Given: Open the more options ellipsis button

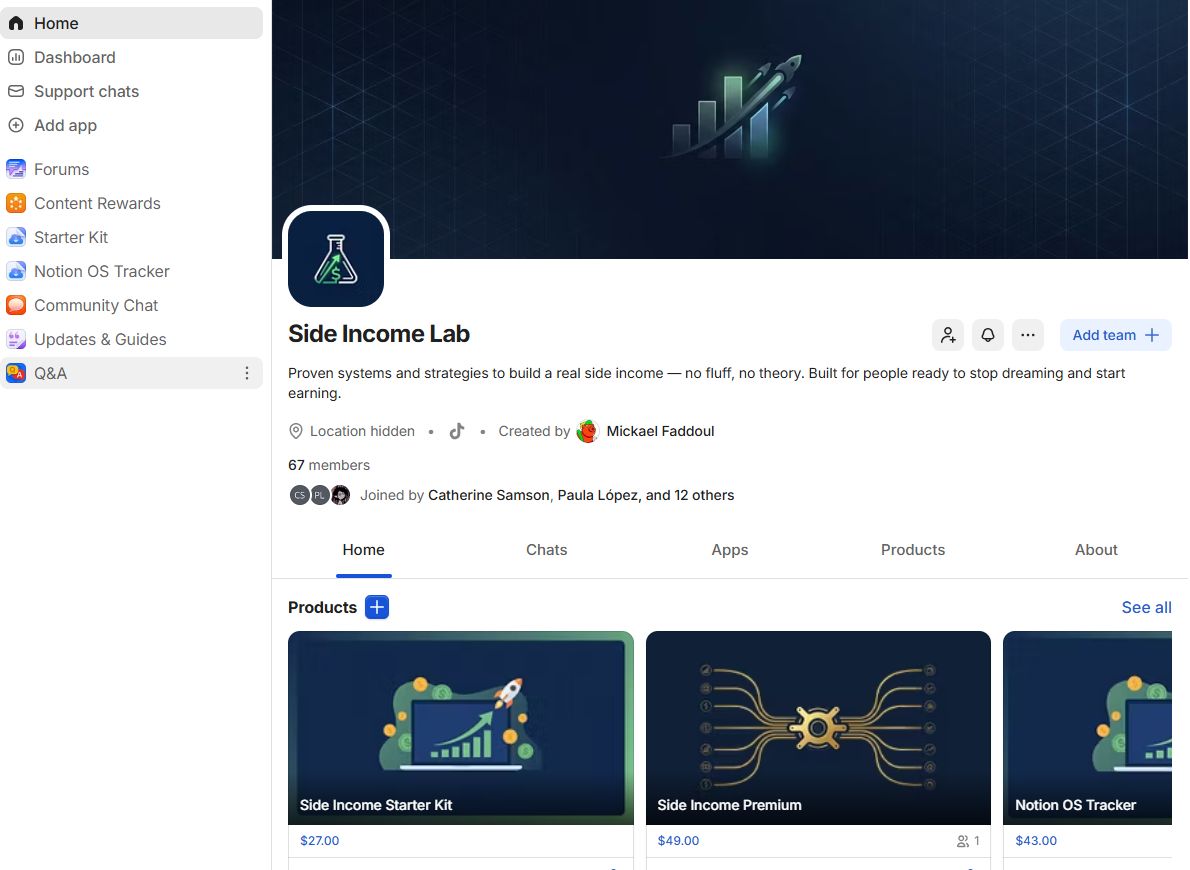Looking at the screenshot, I should point(1028,335).
